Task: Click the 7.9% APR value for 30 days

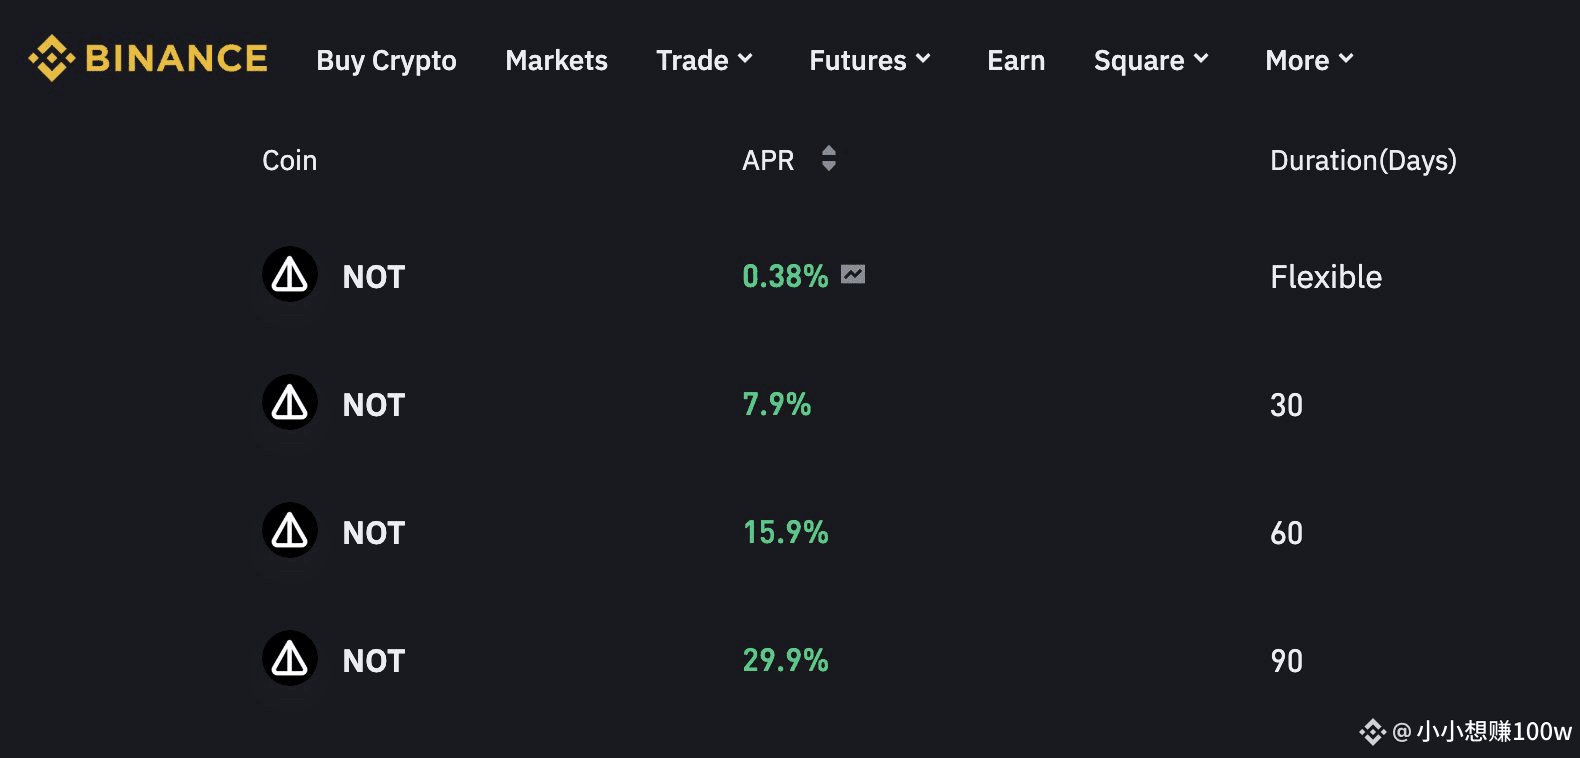Action: click(x=776, y=404)
